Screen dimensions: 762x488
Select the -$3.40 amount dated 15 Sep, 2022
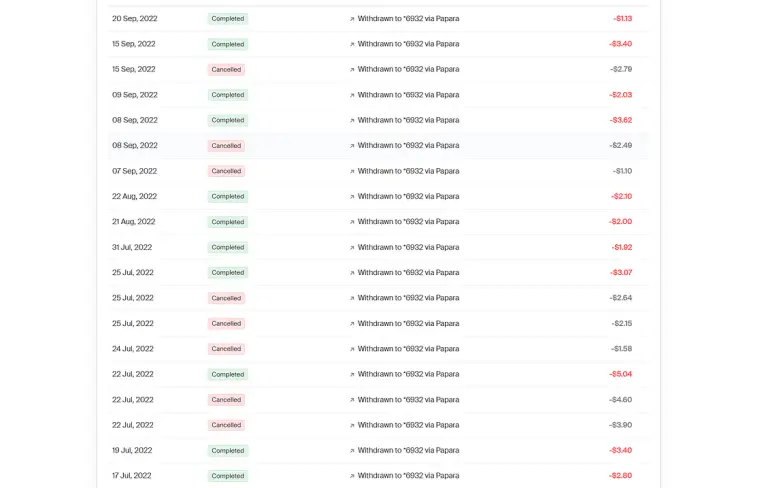(621, 44)
